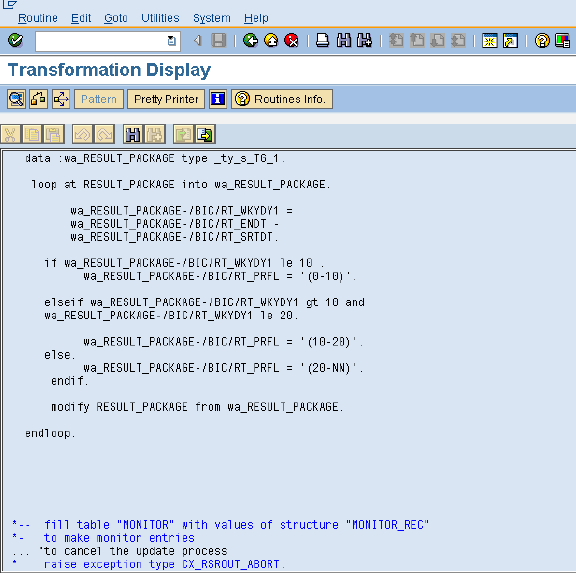
Task: Click the green Back arrow icon
Action: (x=250, y=40)
